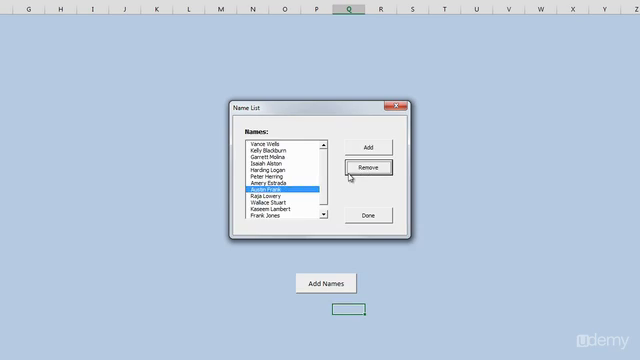Click the names listbox scrollbar thumb
Viewport: 640px width, 360px height.
point(323,177)
